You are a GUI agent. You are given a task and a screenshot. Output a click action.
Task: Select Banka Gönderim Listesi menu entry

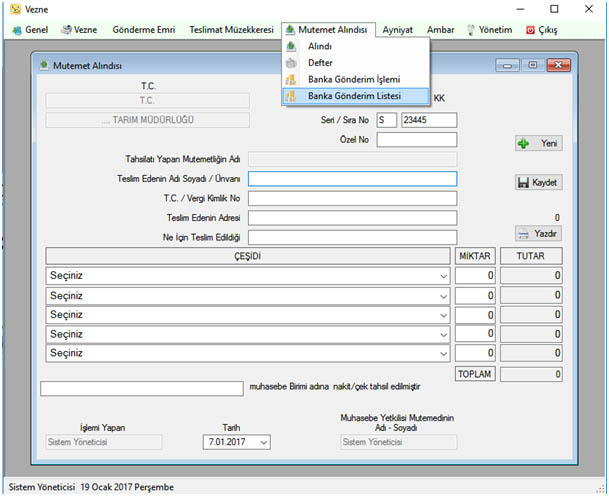click(356, 96)
